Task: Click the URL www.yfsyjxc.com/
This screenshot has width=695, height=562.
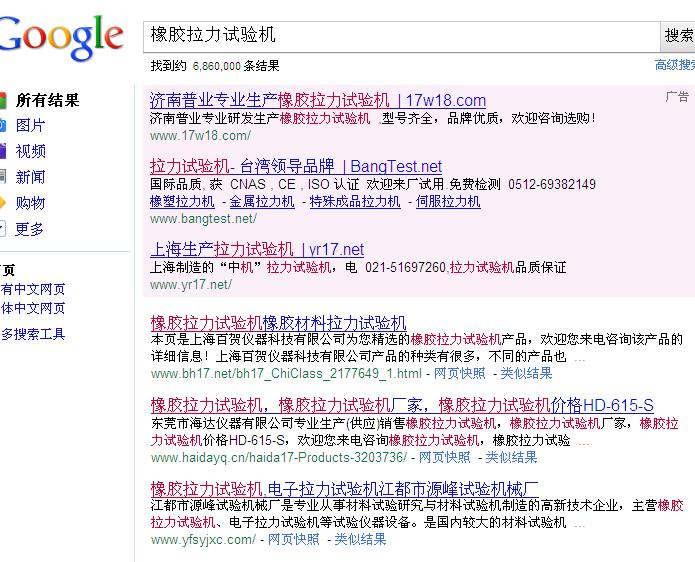Action: coord(203,539)
